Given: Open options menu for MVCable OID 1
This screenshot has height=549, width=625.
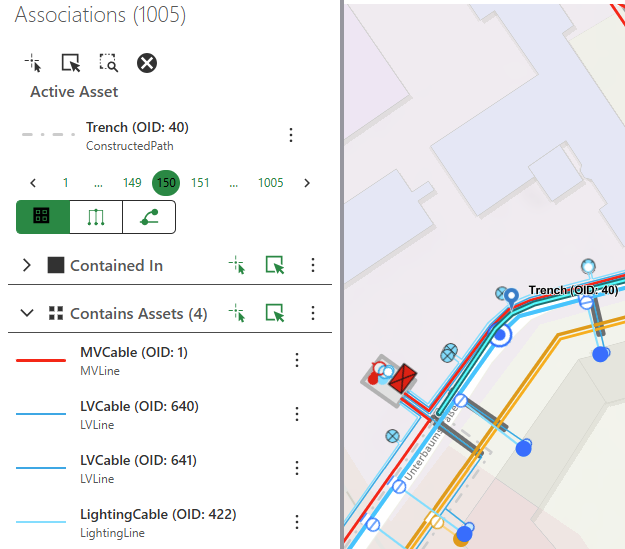Looking at the screenshot, I should coord(297,360).
